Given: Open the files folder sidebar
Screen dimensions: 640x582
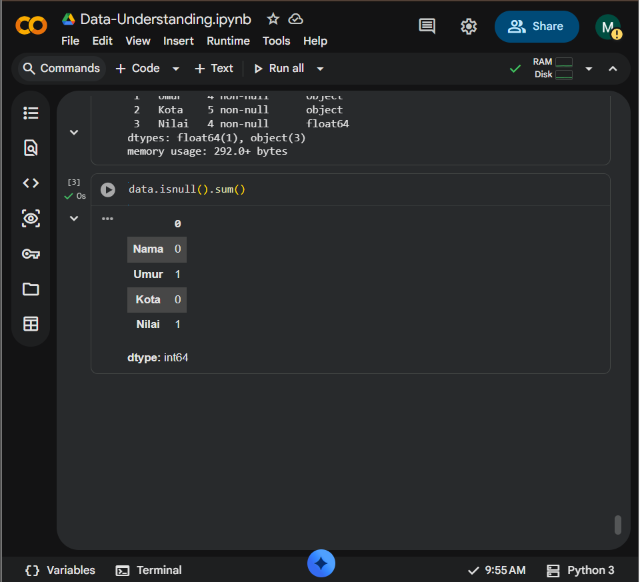Looking at the screenshot, I should coord(31,289).
